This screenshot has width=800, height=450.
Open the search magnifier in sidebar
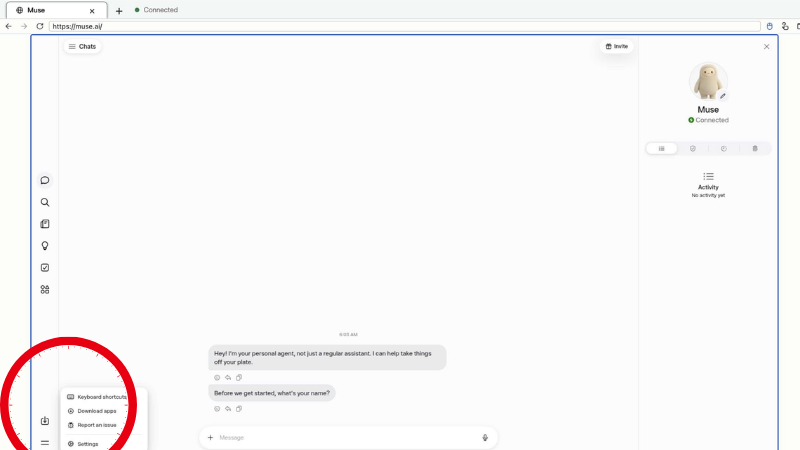pyautogui.click(x=45, y=202)
